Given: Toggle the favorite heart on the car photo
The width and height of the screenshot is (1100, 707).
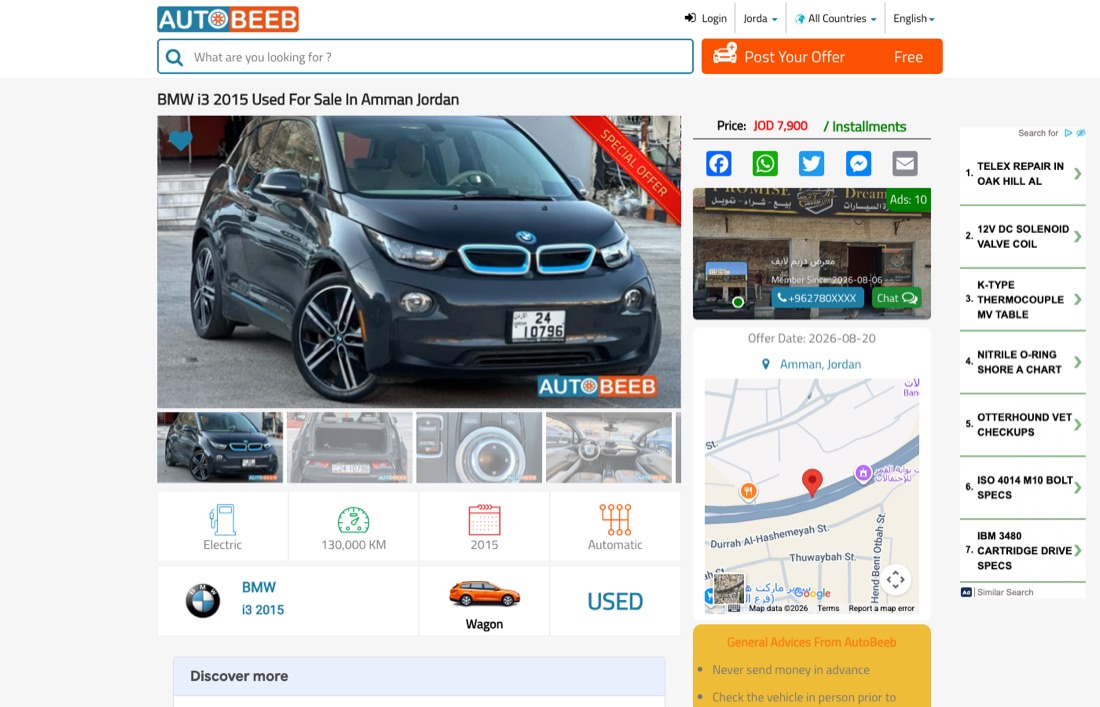Looking at the screenshot, I should [x=180, y=140].
